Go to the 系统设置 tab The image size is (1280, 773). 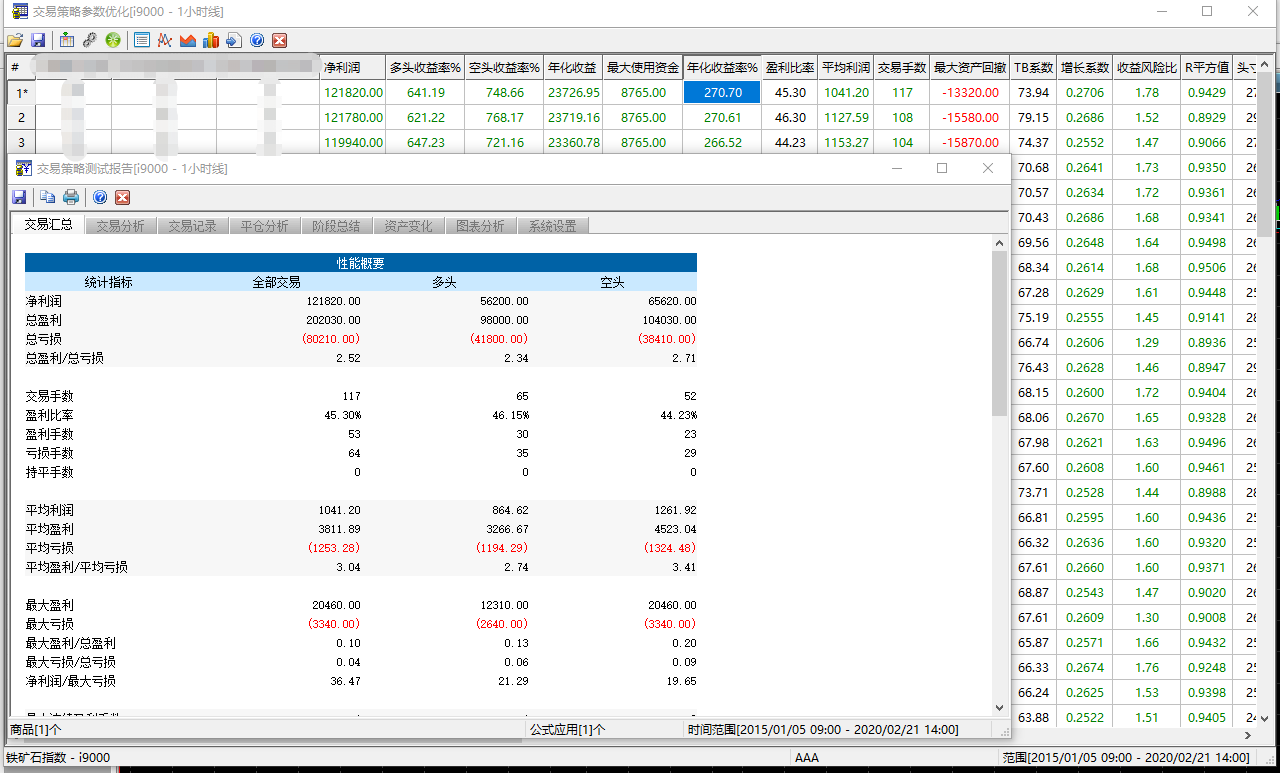(x=552, y=226)
